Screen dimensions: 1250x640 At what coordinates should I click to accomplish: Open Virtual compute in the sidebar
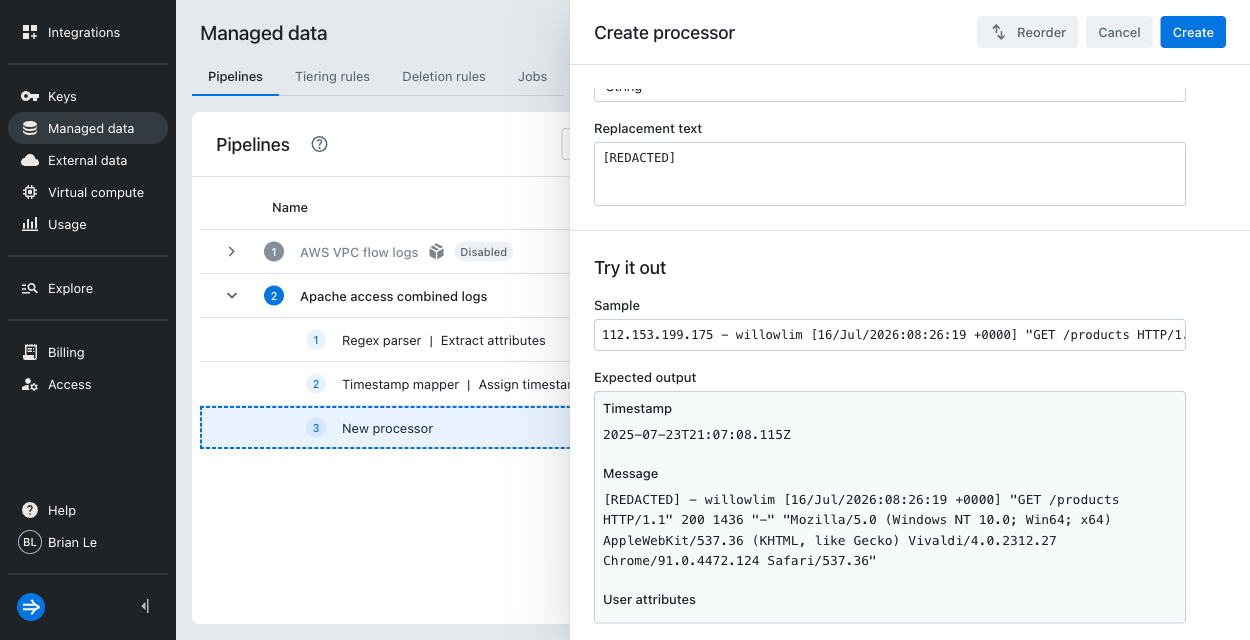(x=88, y=192)
